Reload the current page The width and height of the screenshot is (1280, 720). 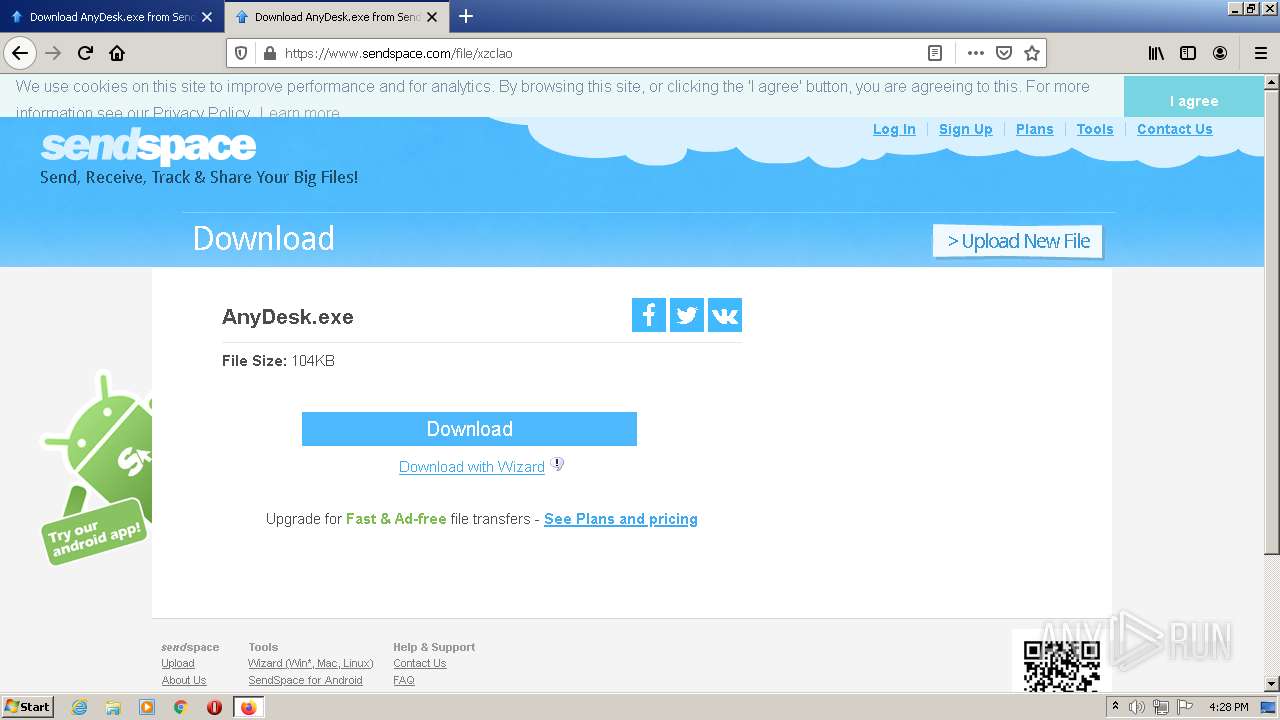point(85,53)
